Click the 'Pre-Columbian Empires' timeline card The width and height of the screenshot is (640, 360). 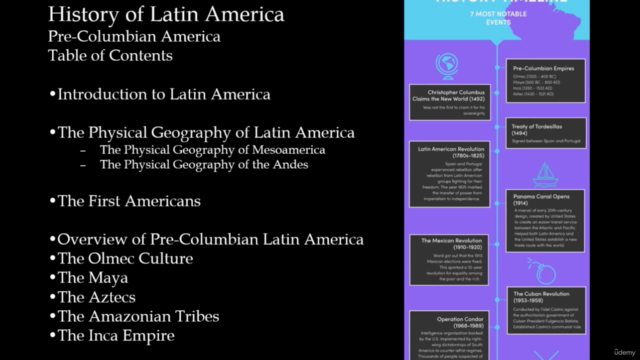click(546, 81)
